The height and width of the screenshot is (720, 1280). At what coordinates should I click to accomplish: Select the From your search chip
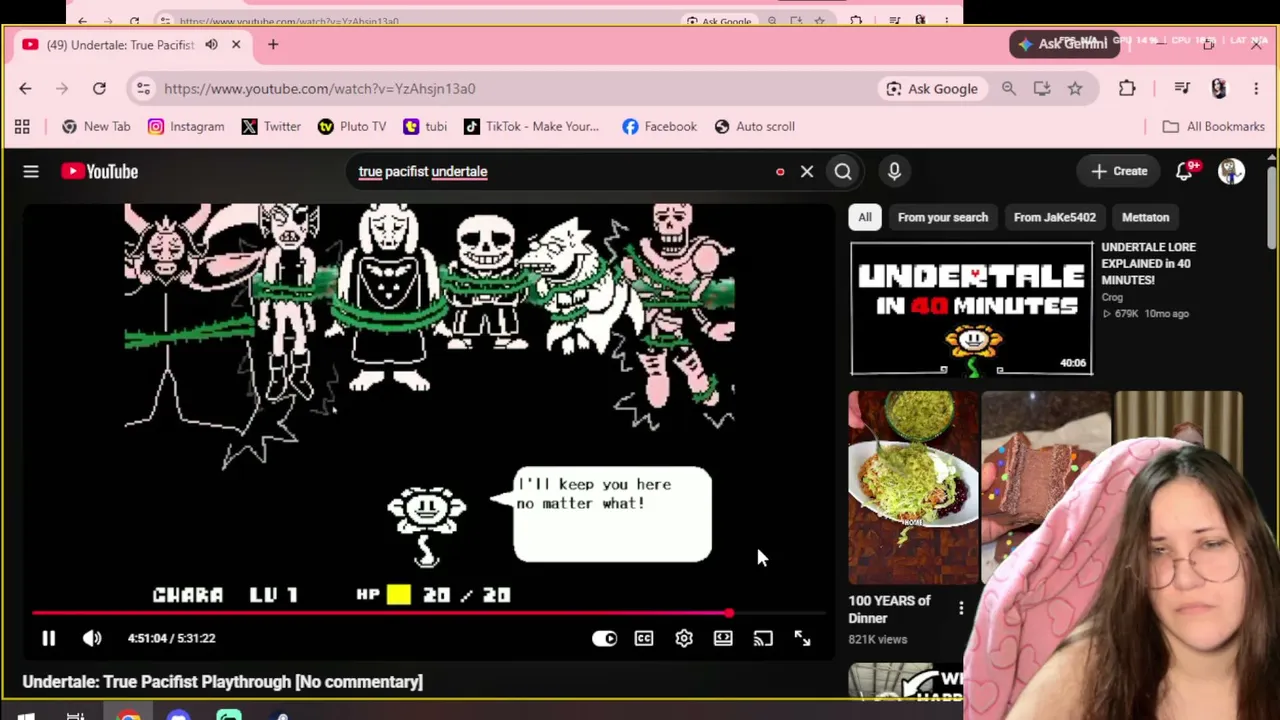[943, 217]
